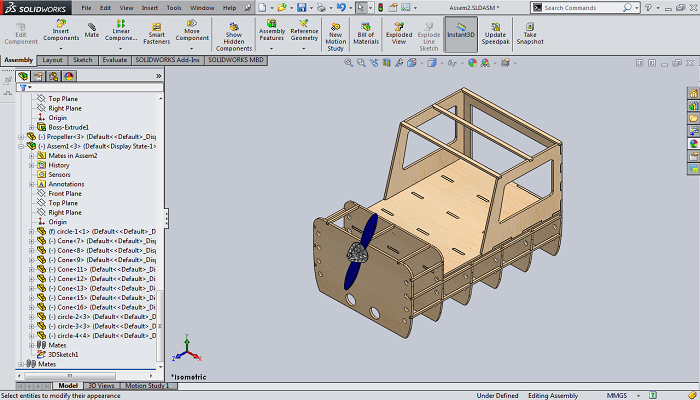Select the Mate tool

point(92,30)
